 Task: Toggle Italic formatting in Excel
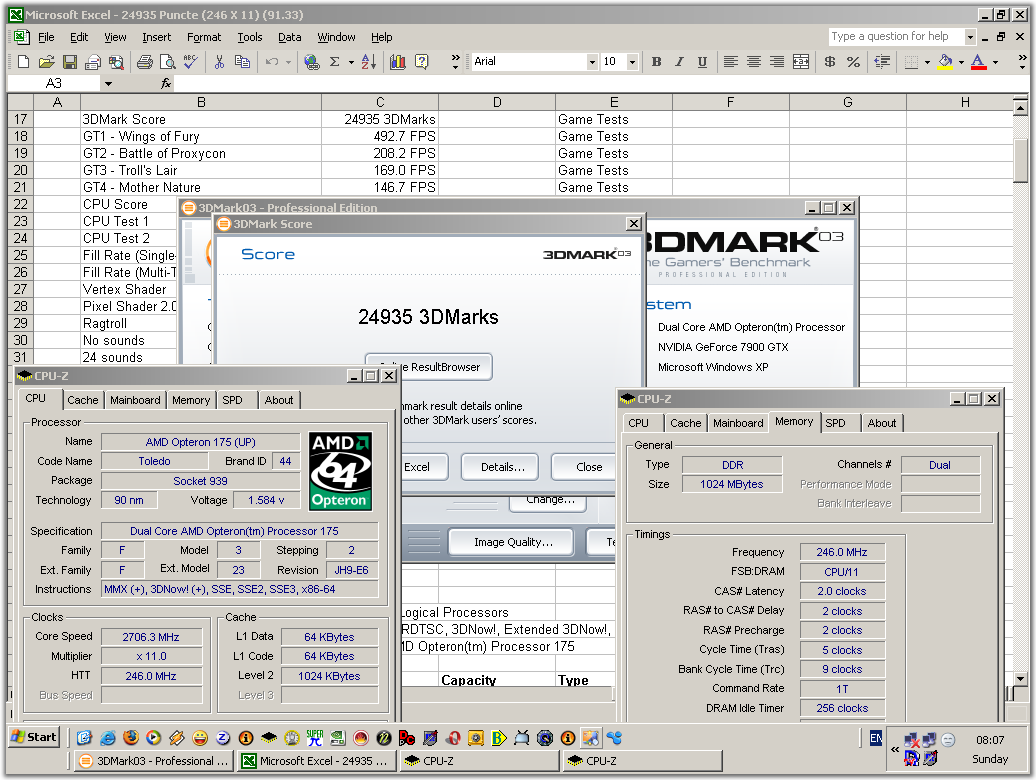[679, 62]
